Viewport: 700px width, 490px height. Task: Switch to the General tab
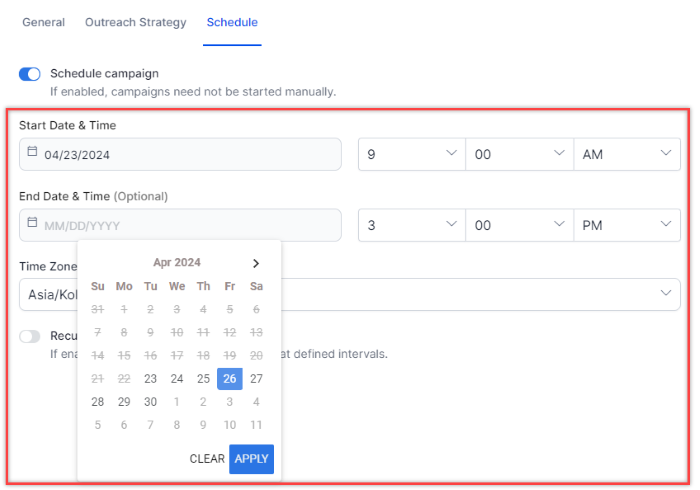click(x=43, y=22)
